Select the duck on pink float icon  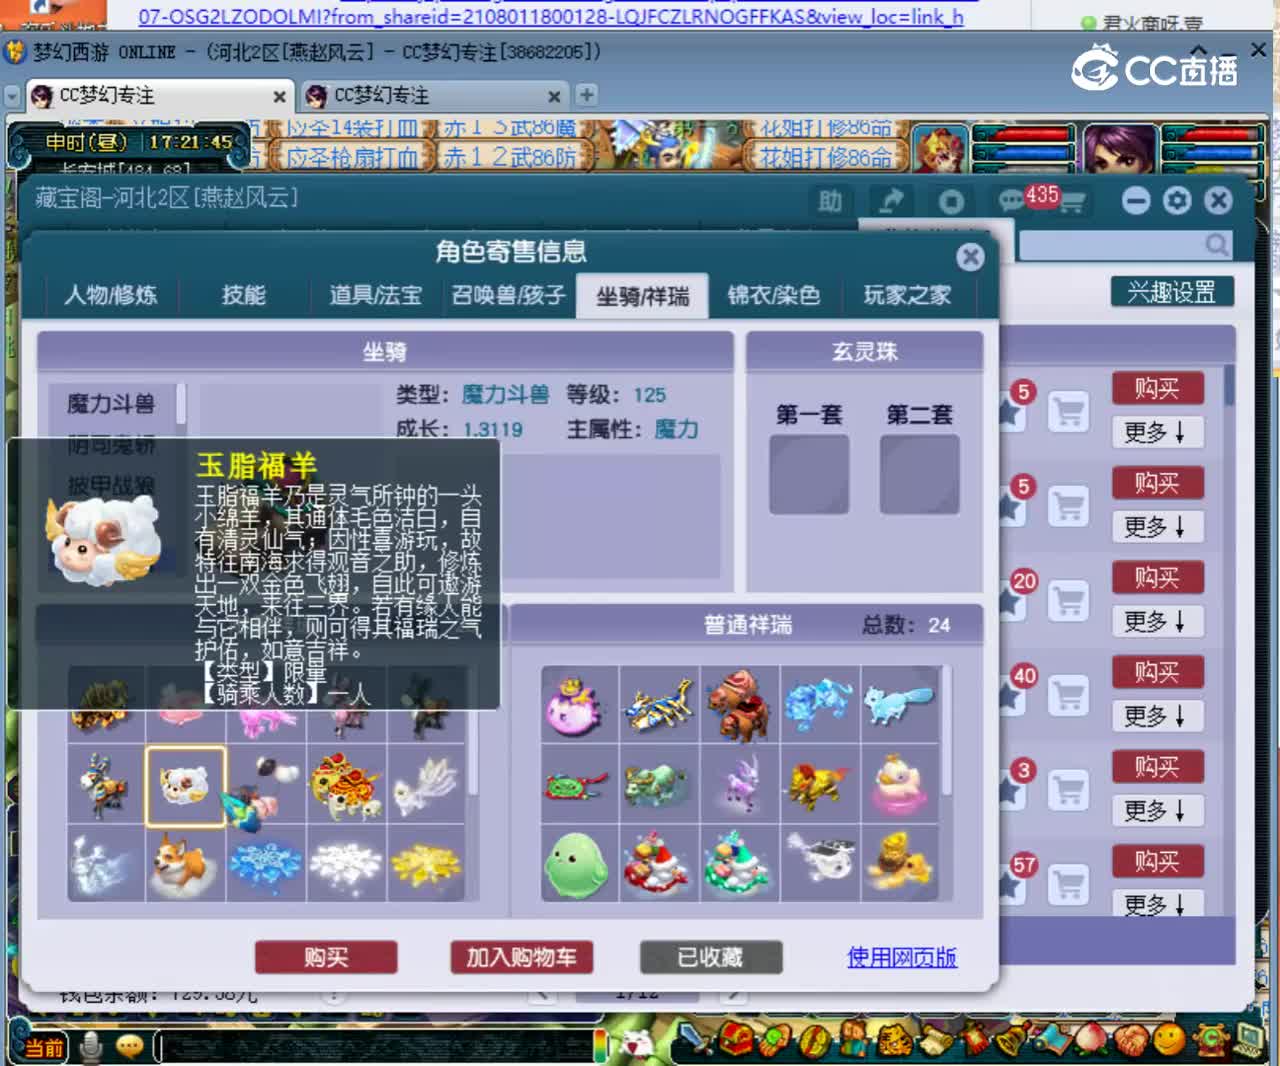pos(899,785)
